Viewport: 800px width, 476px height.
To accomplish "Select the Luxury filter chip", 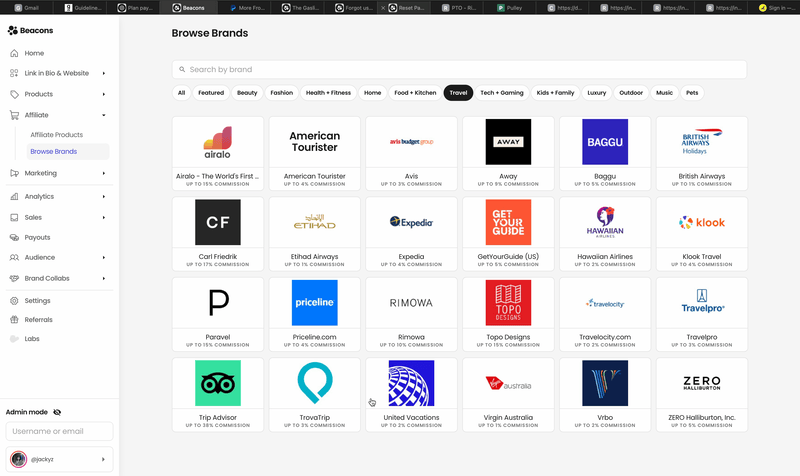I will click(x=596, y=93).
